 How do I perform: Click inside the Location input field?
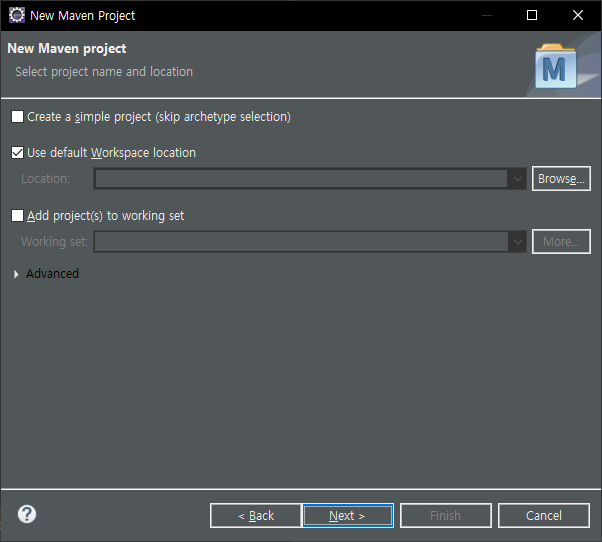click(301, 179)
